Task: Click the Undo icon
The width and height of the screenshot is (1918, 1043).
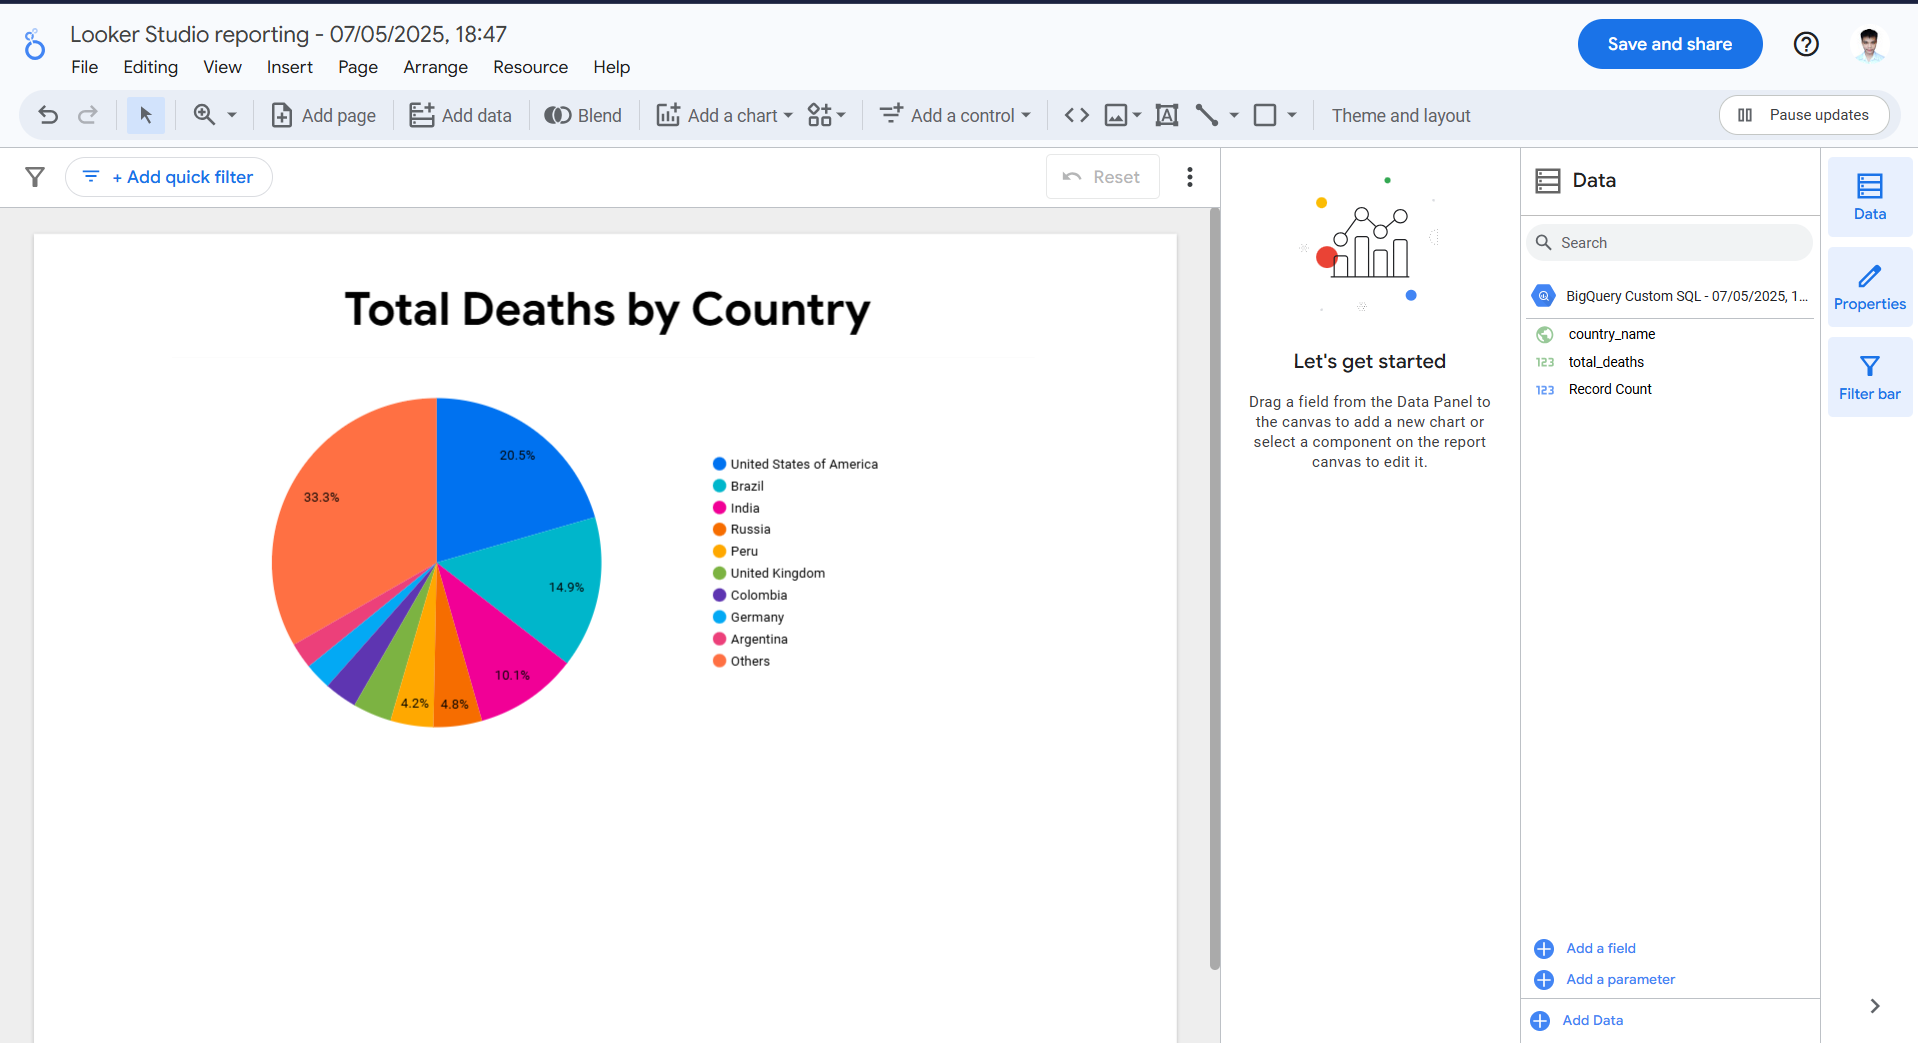Action: click(48, 115)
